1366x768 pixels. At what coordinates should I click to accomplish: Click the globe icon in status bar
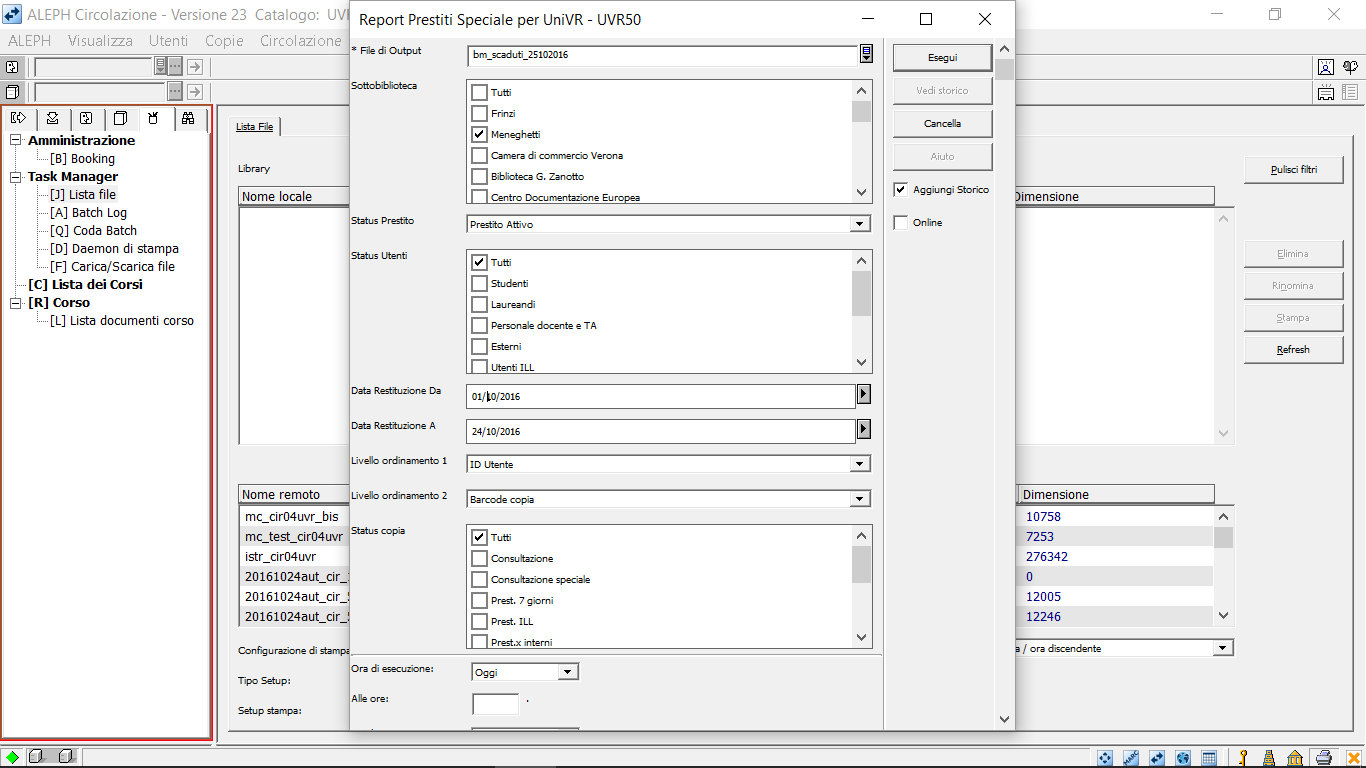1183,758
